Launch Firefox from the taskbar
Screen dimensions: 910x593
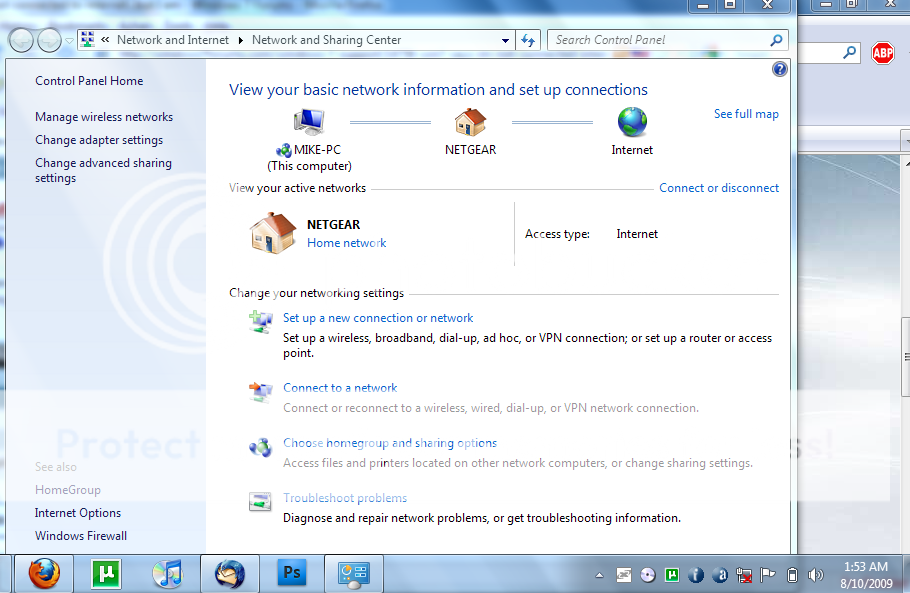click(44, 573)
